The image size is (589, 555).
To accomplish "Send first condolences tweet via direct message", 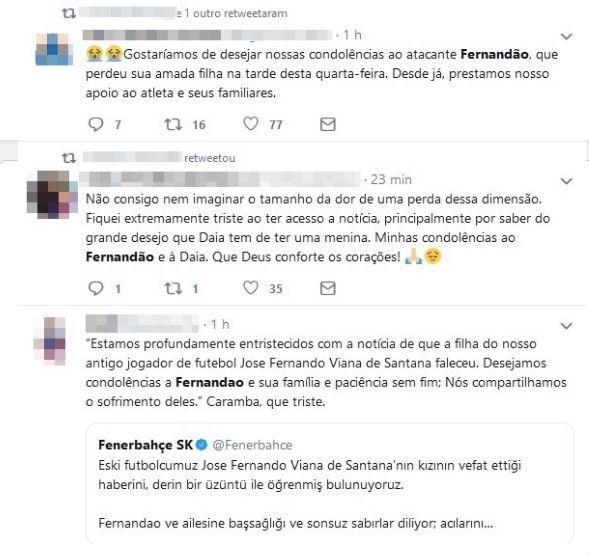I will pyautogui.click(x=328, y=124).
